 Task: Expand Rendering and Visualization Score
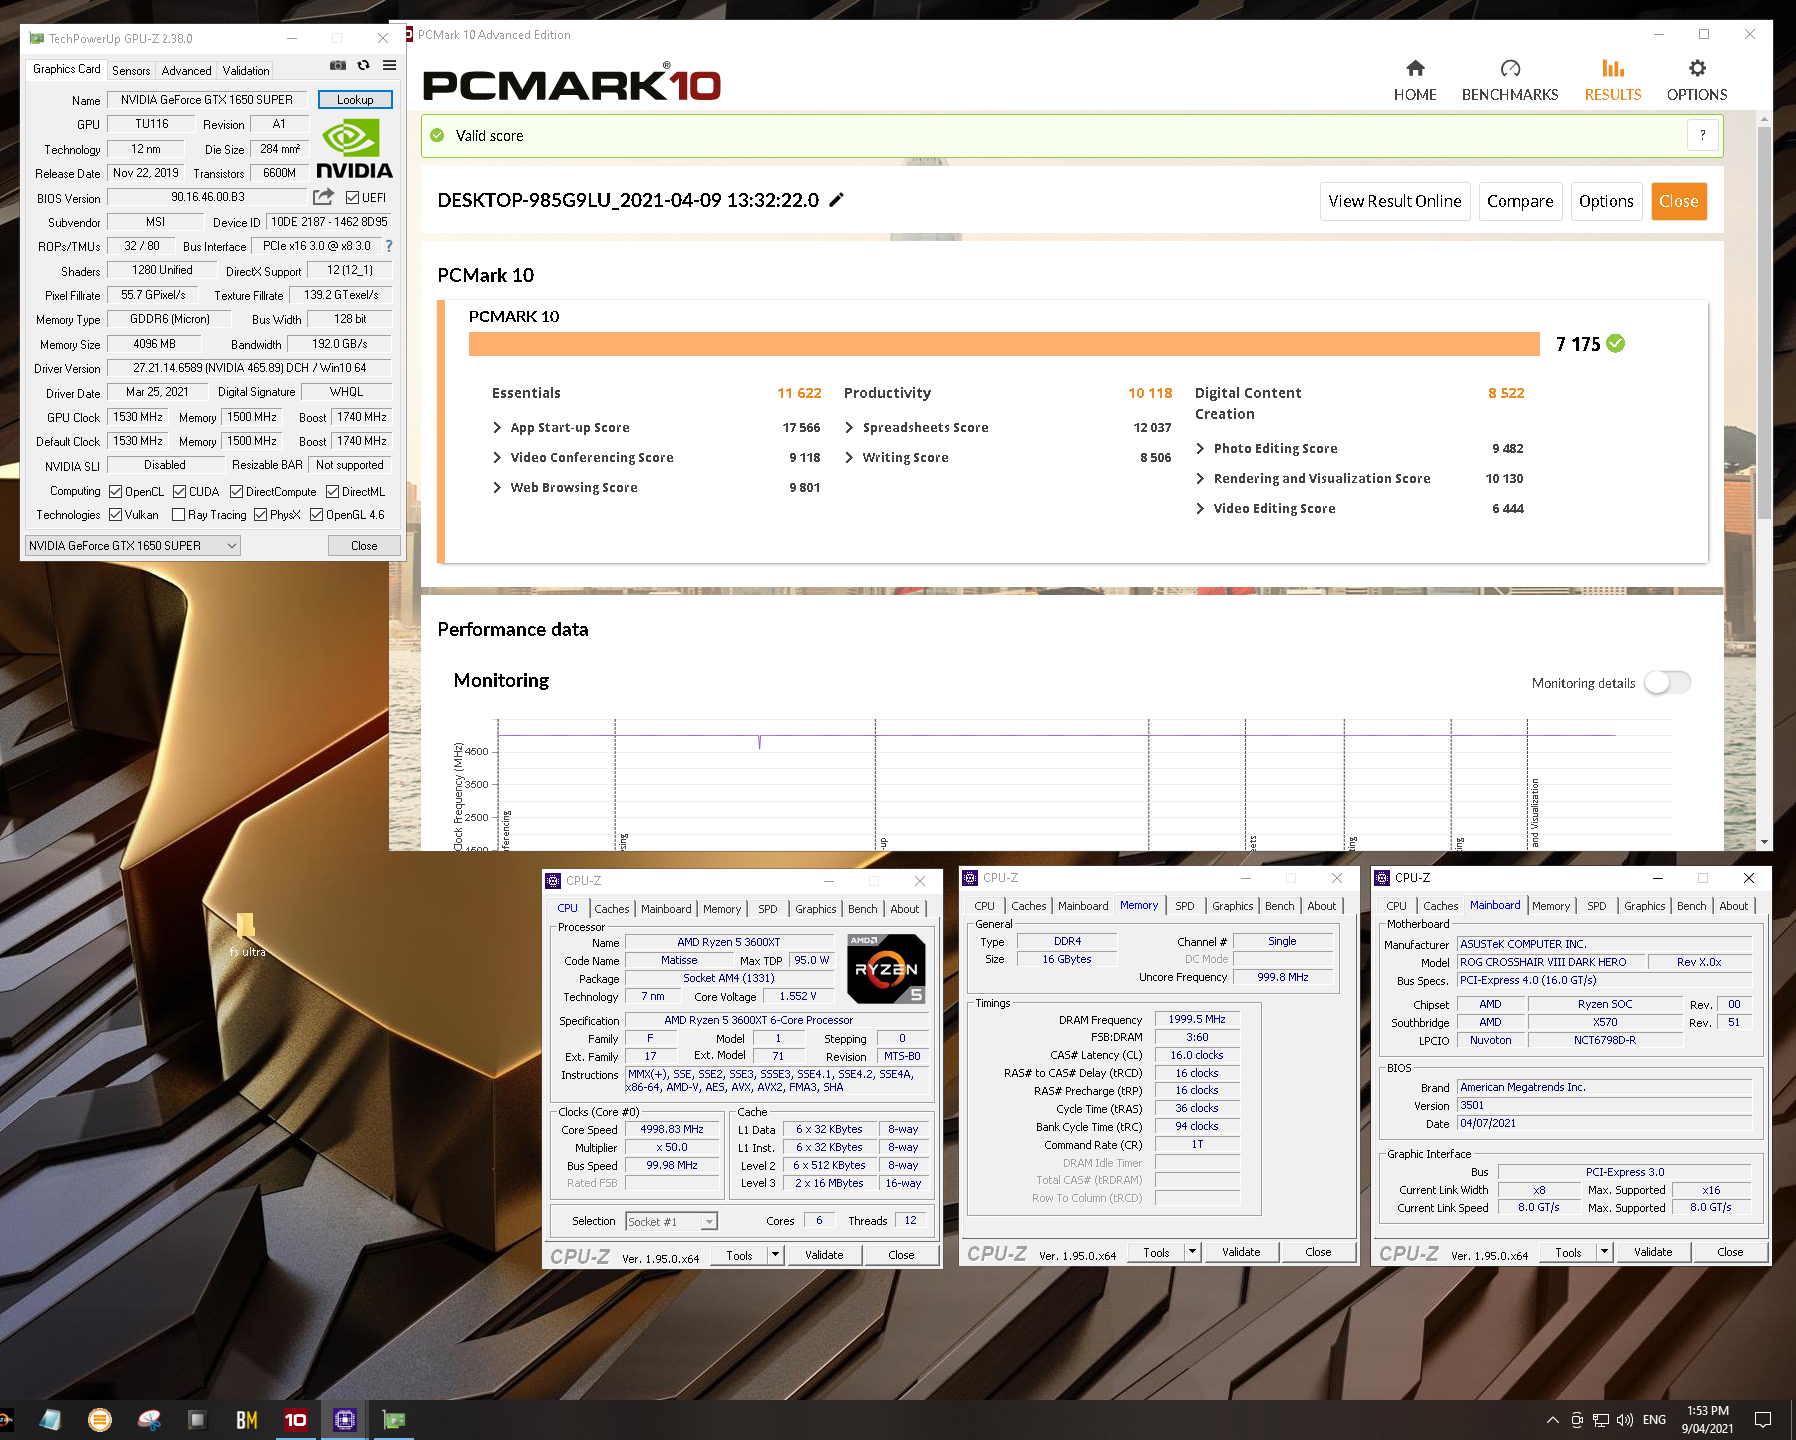[1200, 478]
